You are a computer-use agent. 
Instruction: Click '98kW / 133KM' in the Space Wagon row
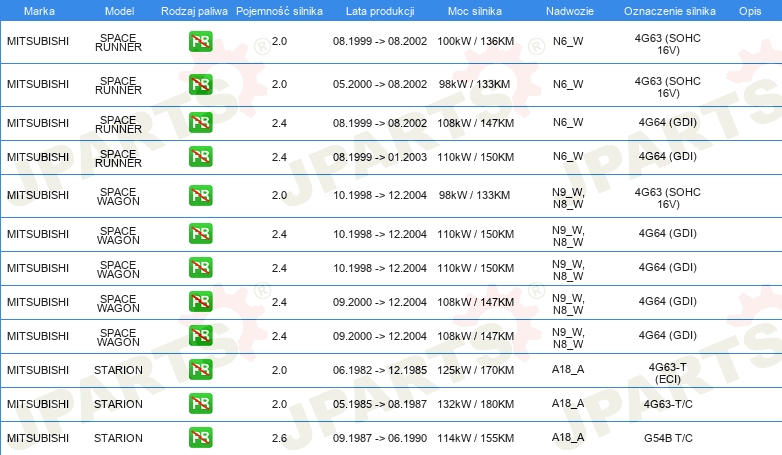point(474,195)
